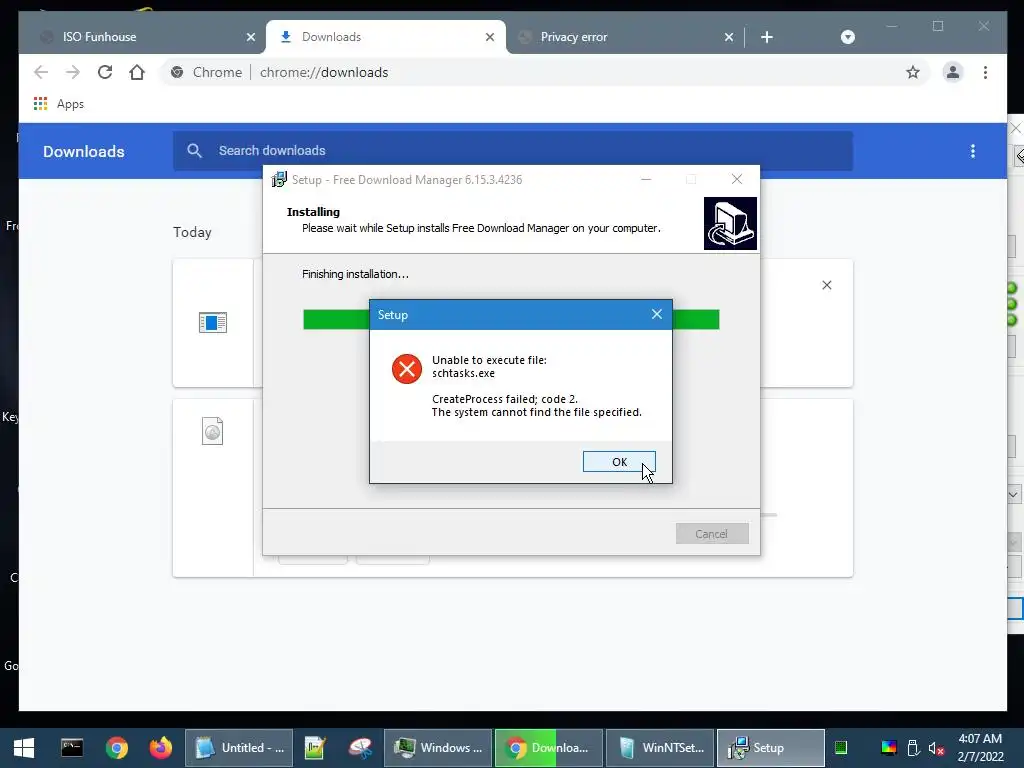Open the clock showing 4:07 AM
The width and height of the screenshot is (1024, 768).
(x=980, y=748)
